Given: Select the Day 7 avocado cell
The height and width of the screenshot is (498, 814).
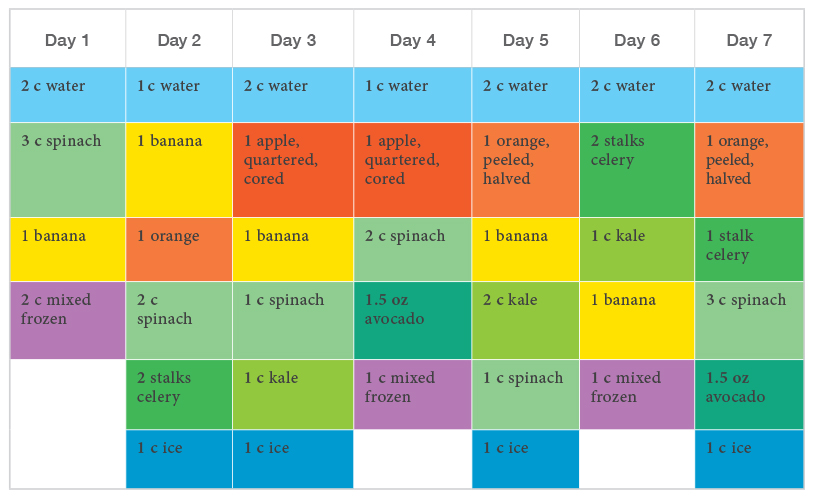Looking at the screenshot, I should point(749,394).
